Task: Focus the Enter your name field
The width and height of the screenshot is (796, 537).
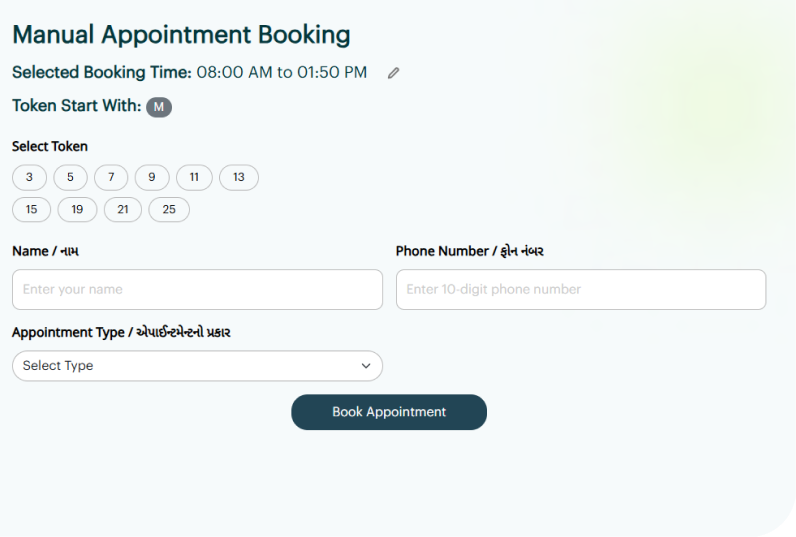Action: point(197,290)
